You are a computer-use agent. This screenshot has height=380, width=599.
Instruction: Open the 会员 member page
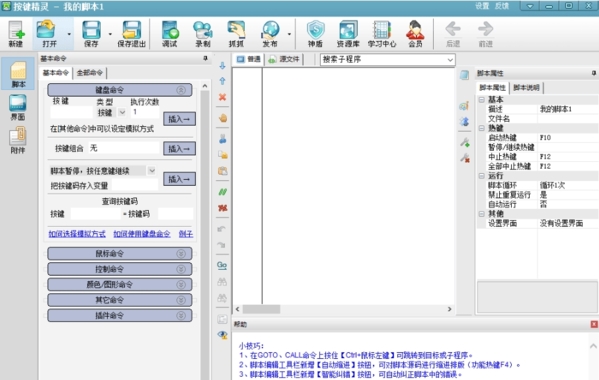tap(415, 34)
